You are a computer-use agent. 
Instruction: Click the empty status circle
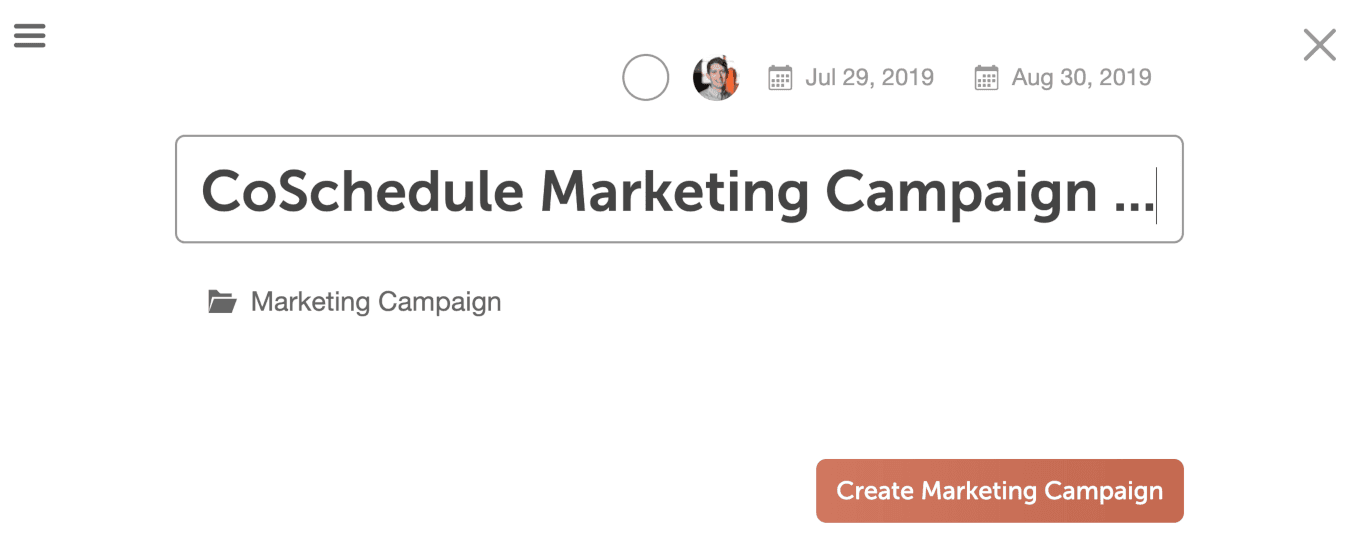(645, 77)
